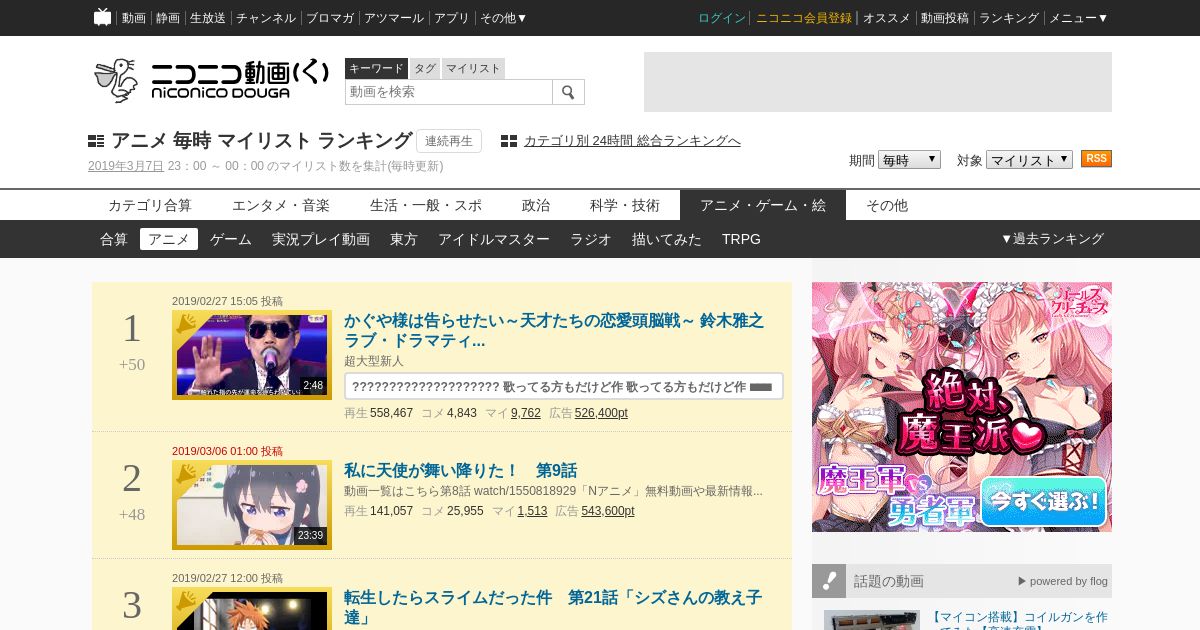
Task: Select アニメ subcategory
Action: tap(169, 239)
